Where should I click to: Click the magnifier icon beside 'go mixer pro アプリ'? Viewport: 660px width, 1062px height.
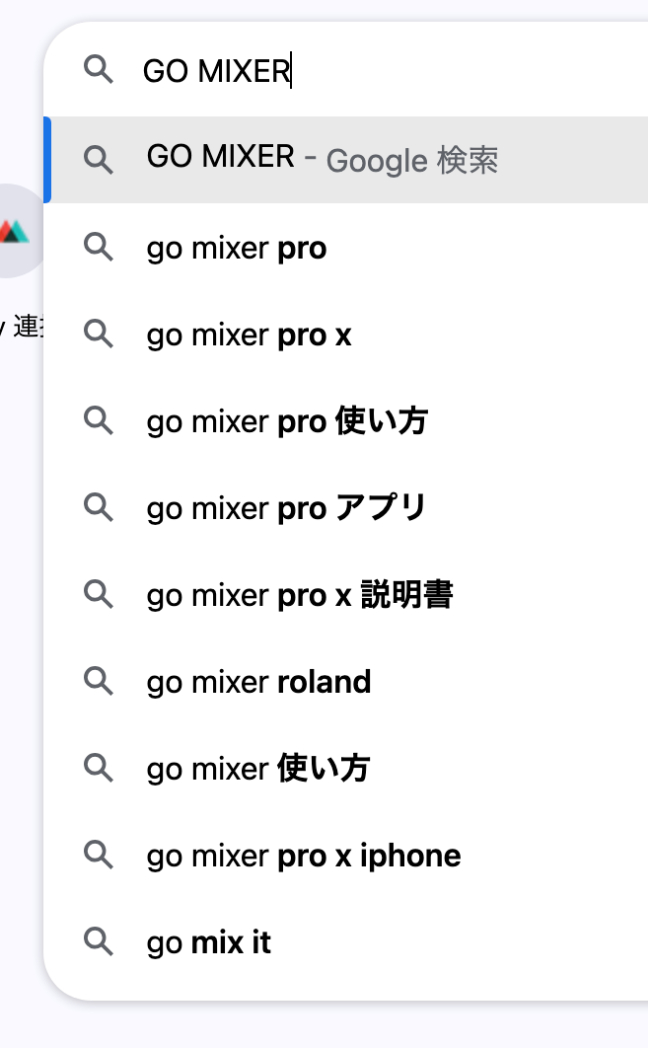98,508
